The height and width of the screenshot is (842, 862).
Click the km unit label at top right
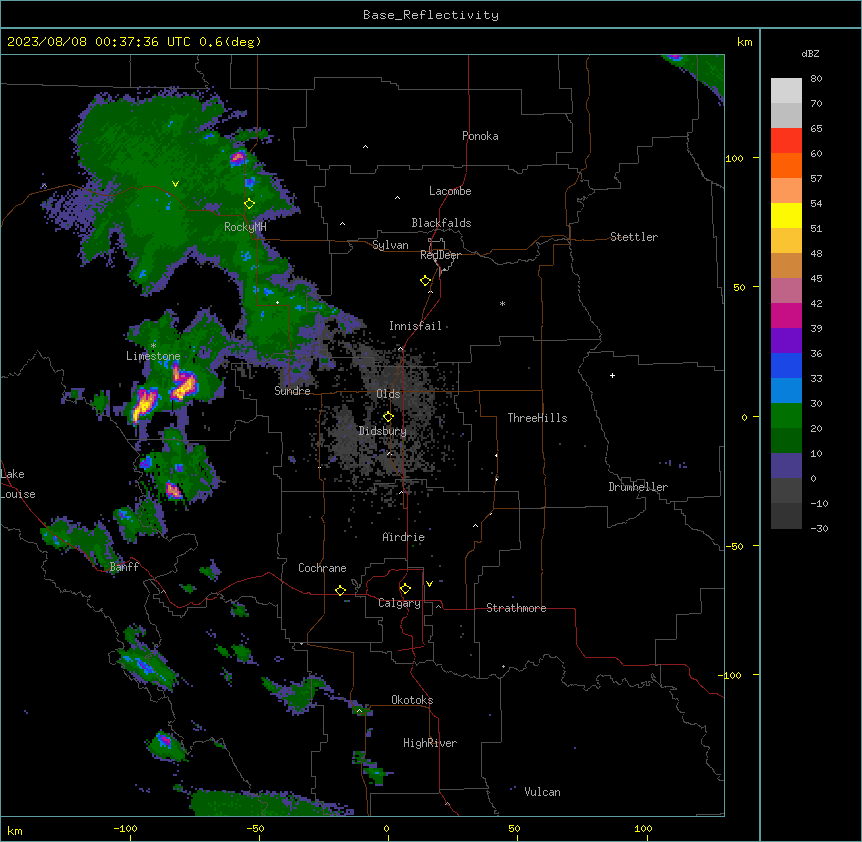[744, 42]
